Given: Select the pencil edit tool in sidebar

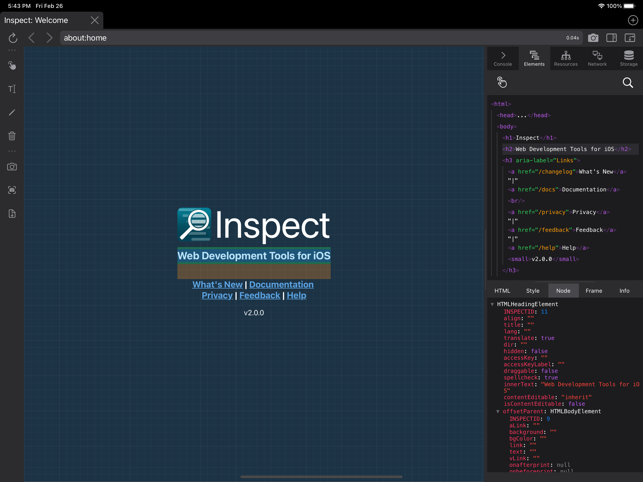Looking at the screenshot, I should (x=12, y=112).
